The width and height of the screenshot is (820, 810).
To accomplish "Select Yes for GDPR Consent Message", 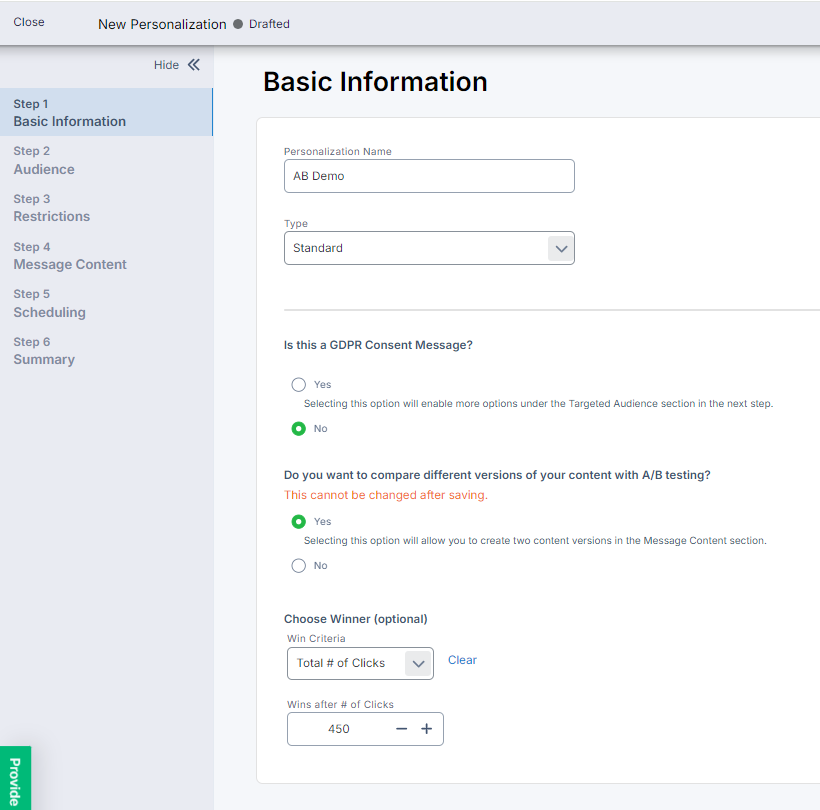I will (x=298, y=385).
